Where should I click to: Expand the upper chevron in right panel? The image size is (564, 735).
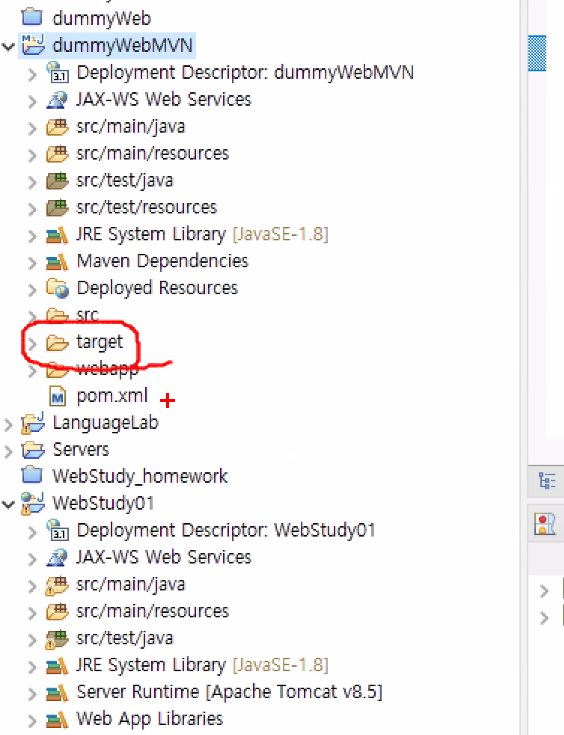point(544,591)
